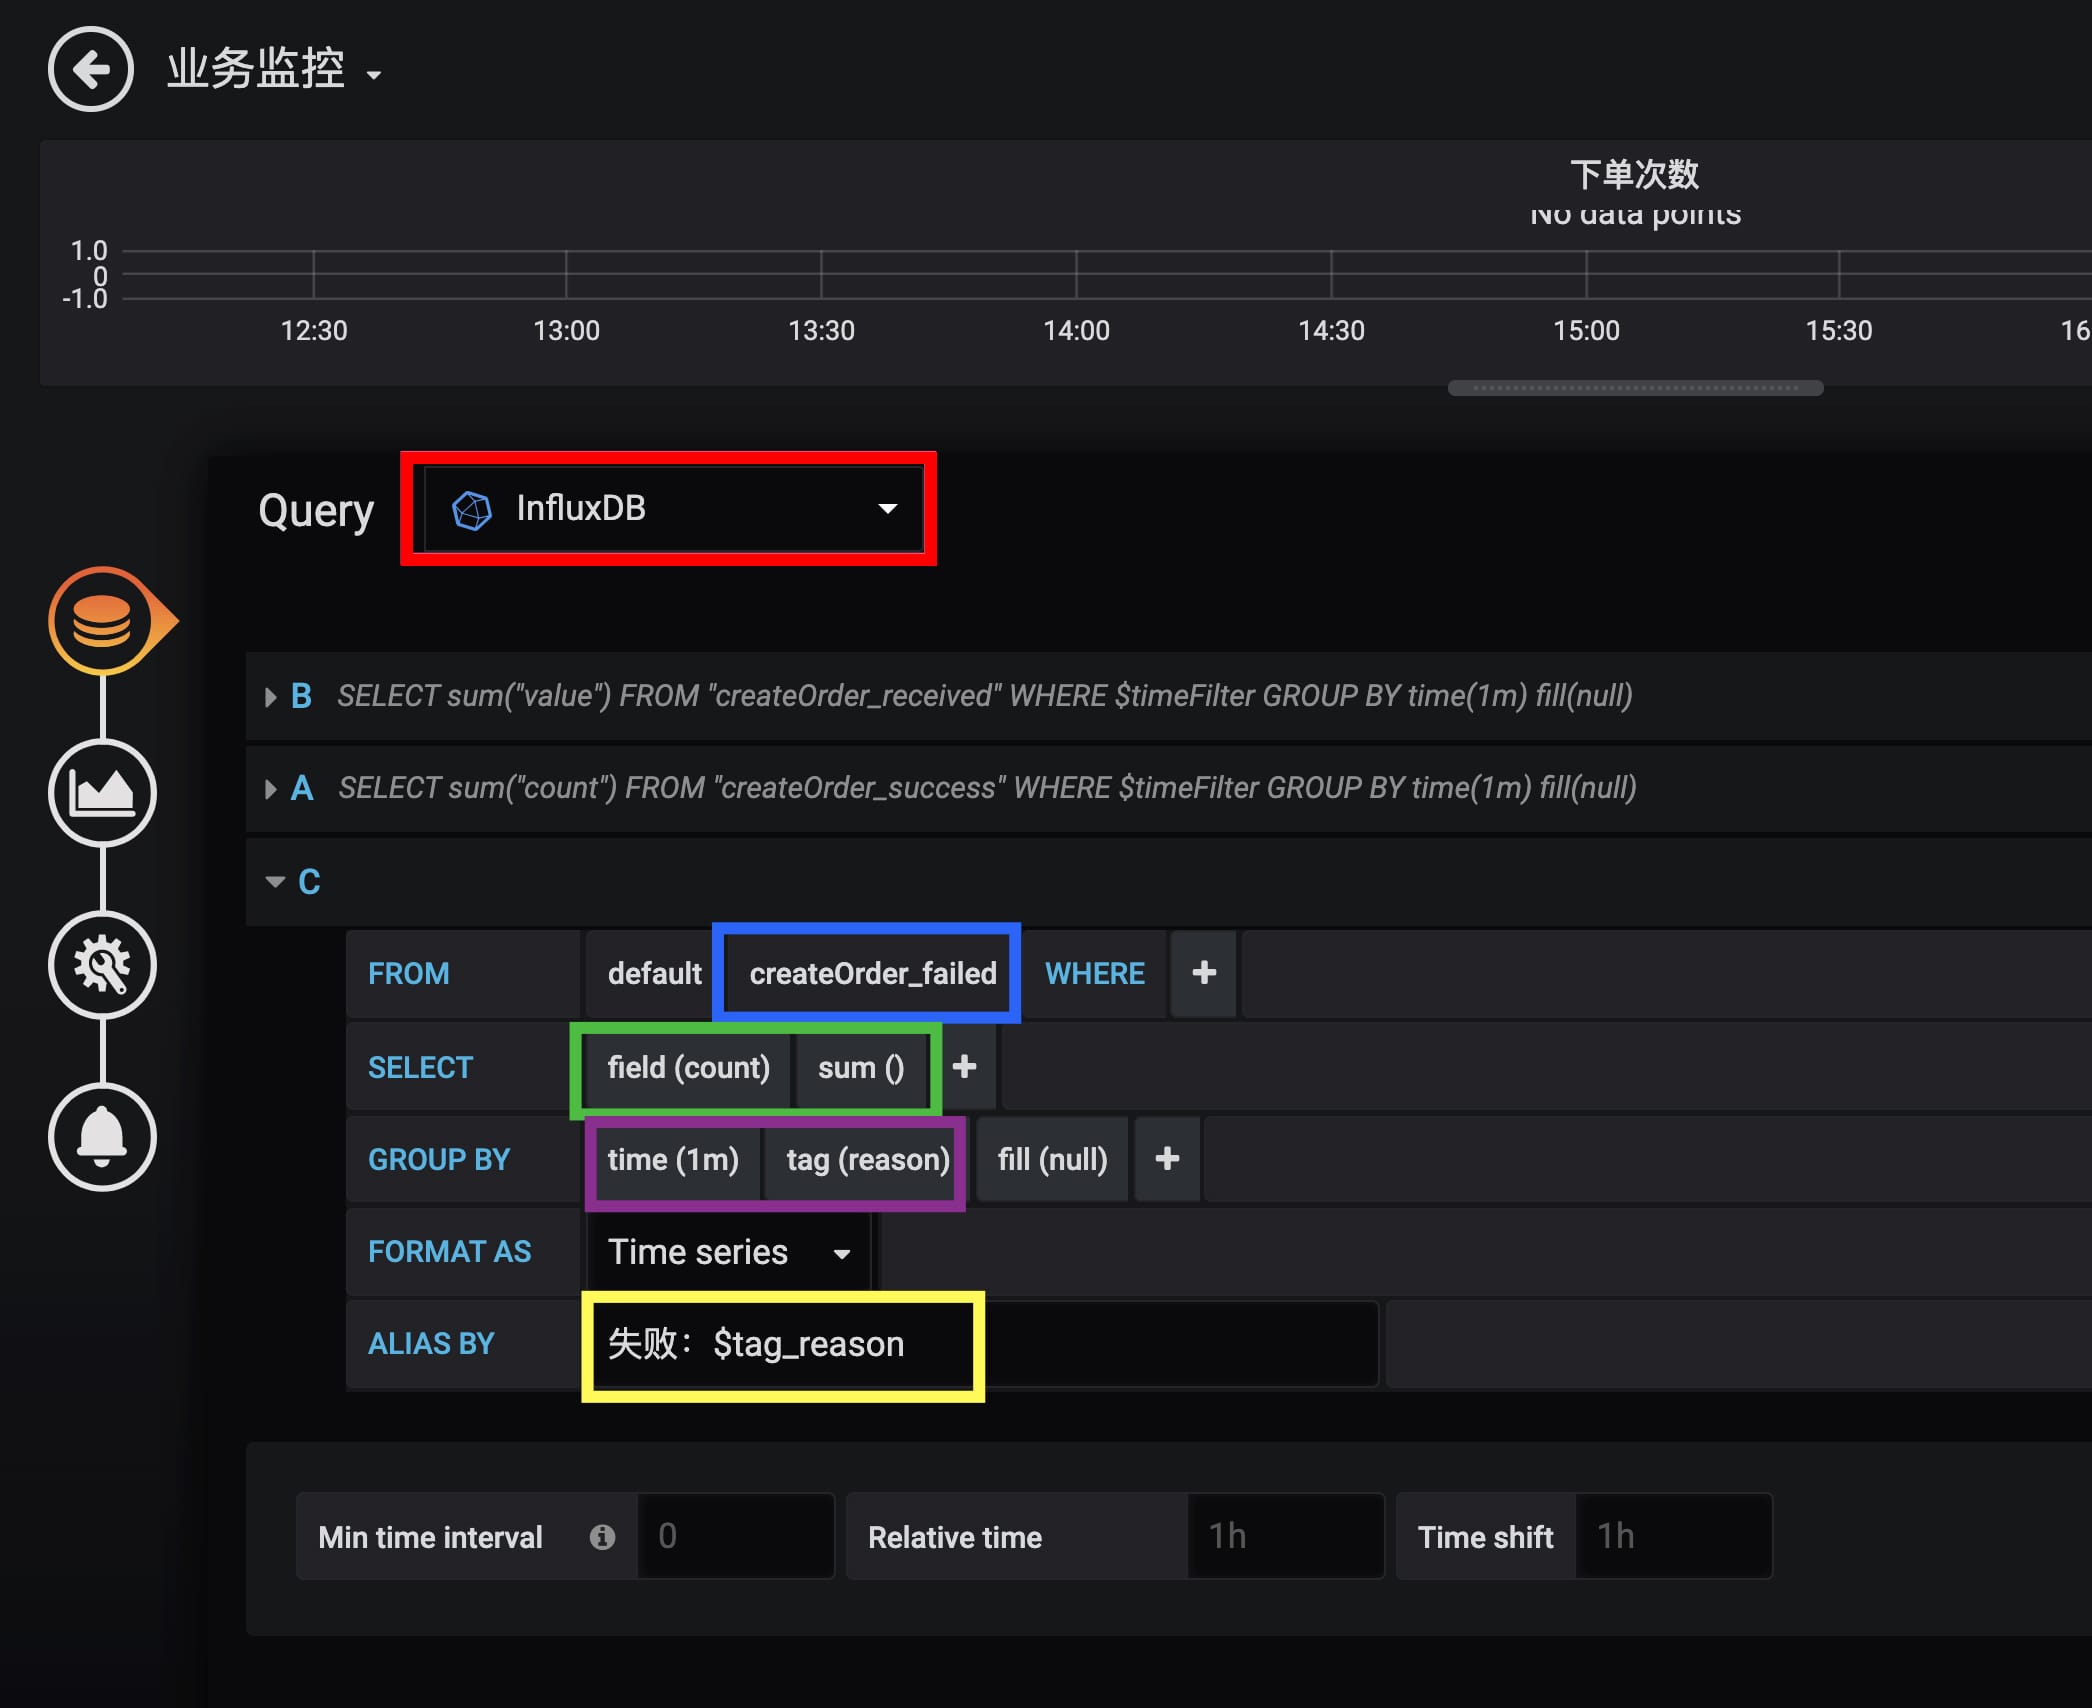Open the Queries tab database icon
This screenshot has width=2092, height=1708.
[x=102, y=621]
